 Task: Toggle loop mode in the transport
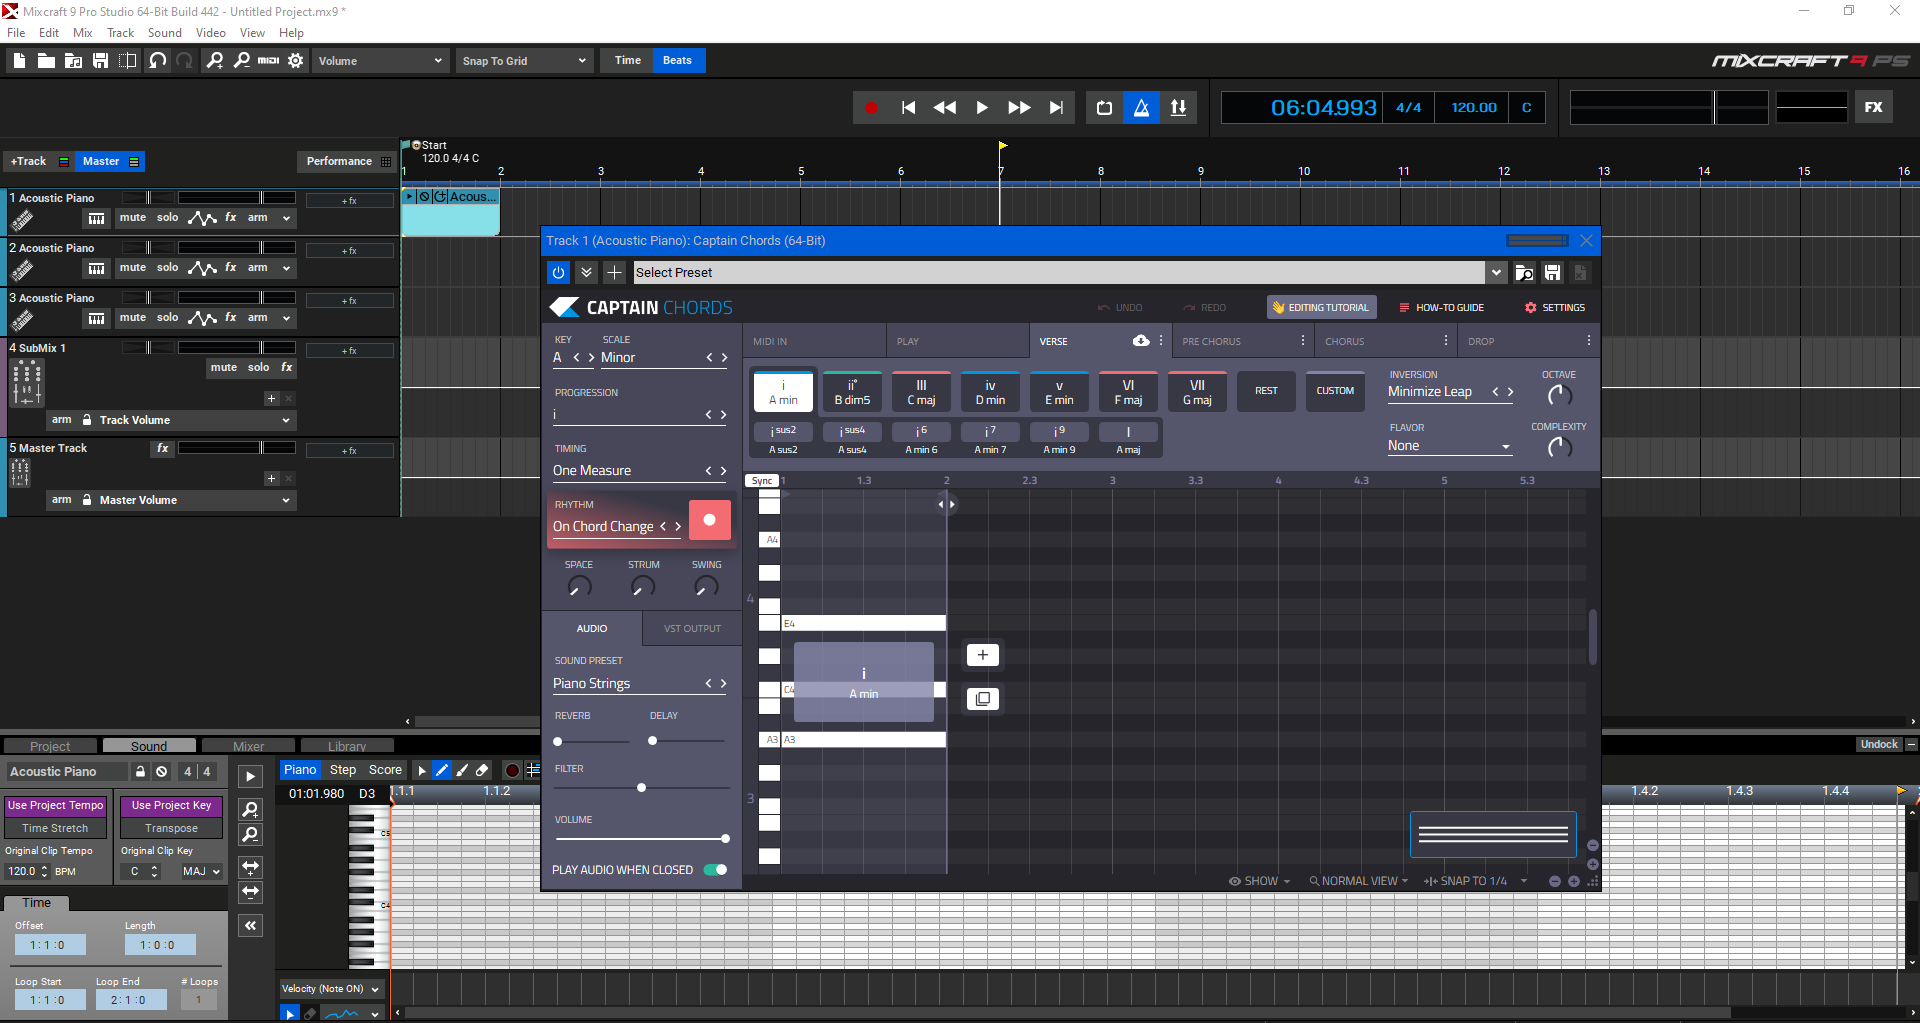1104,108
